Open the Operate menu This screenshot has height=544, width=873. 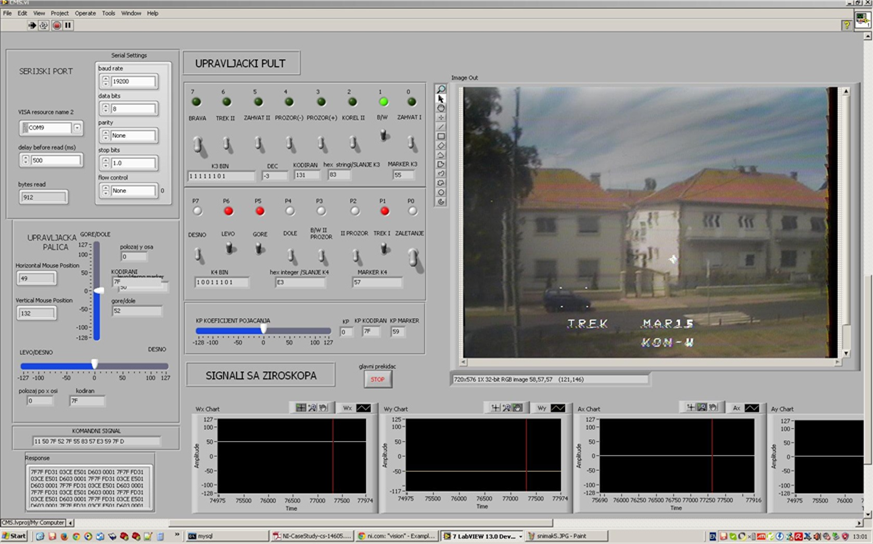click(x=86, y=13)
